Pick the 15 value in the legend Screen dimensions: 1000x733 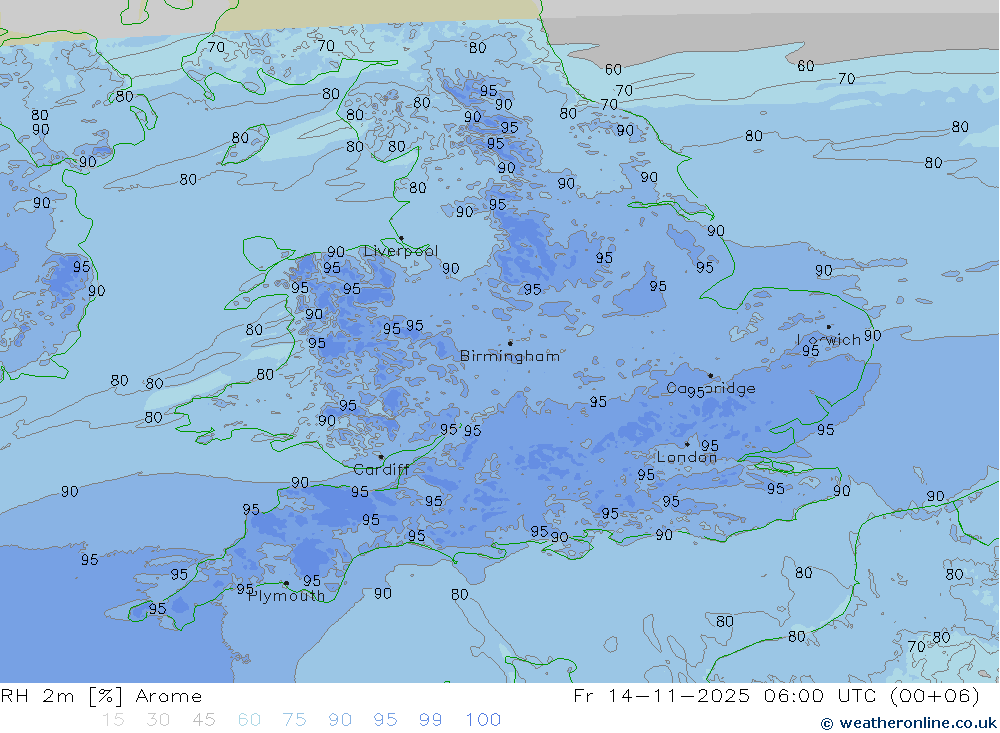click(x=113, y=720)
